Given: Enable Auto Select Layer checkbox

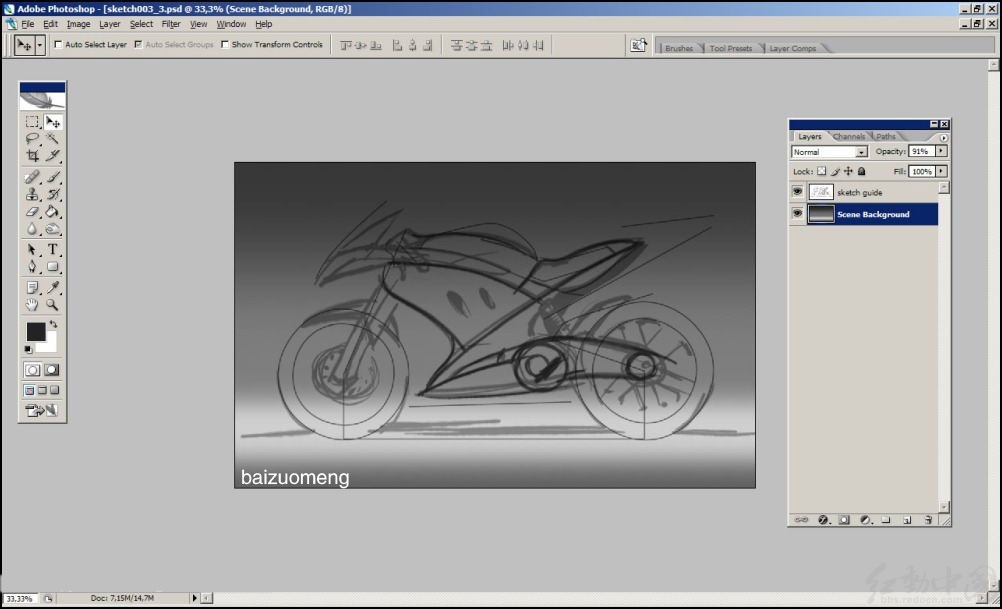Looking at the screenshot, I should [x=58, y=44].
